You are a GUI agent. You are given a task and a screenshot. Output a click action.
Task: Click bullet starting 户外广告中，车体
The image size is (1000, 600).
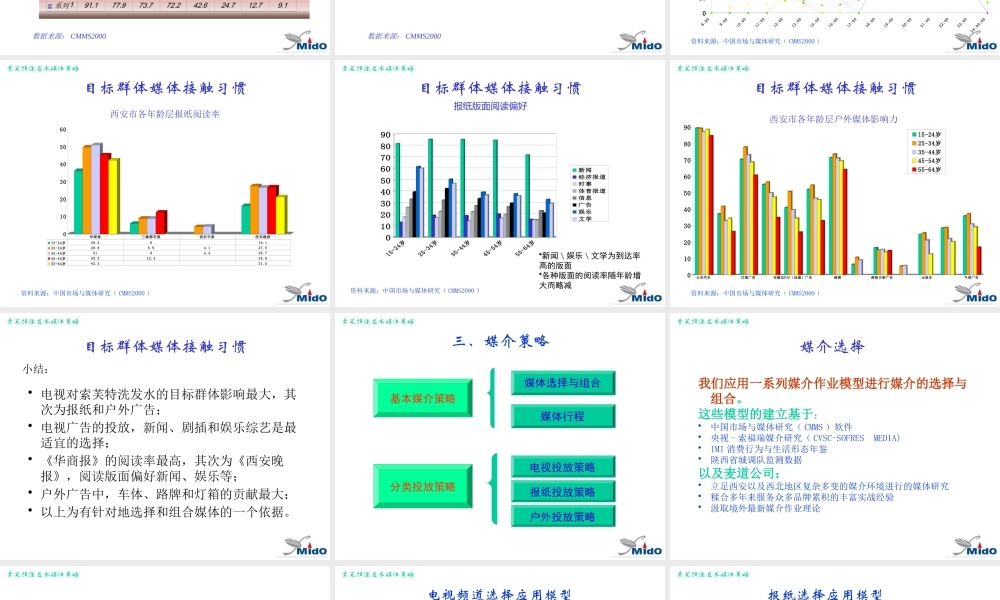159,494
